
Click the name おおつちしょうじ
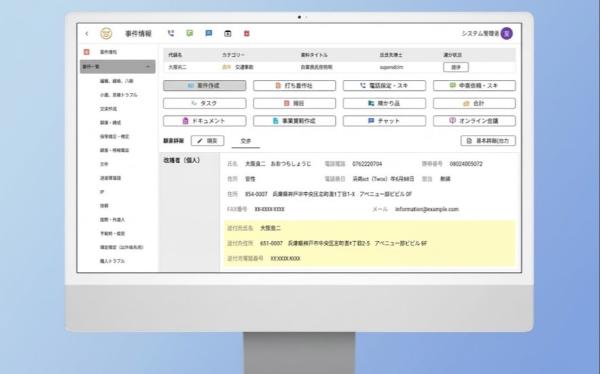(x=291, y=164)
